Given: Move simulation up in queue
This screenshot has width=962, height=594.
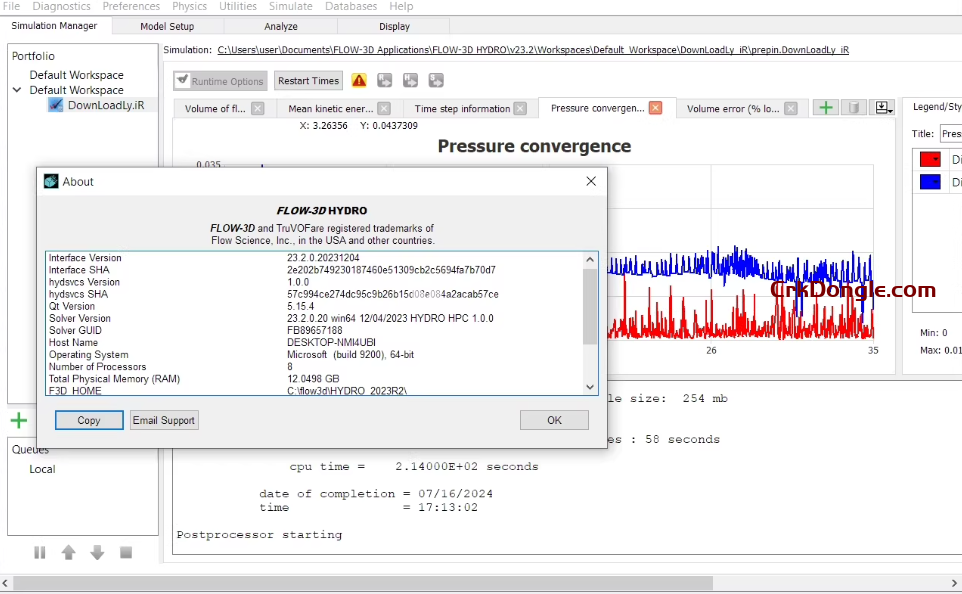Looking at the screenshot, I should (x=68, y=552).
